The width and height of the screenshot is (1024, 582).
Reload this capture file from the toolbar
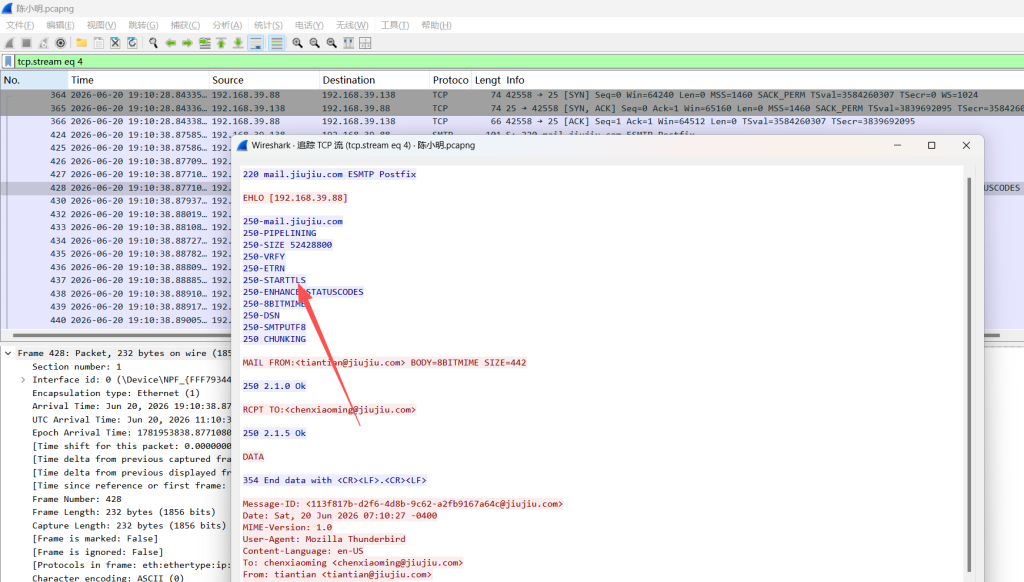pyautogui.click(x=132, y=43)
